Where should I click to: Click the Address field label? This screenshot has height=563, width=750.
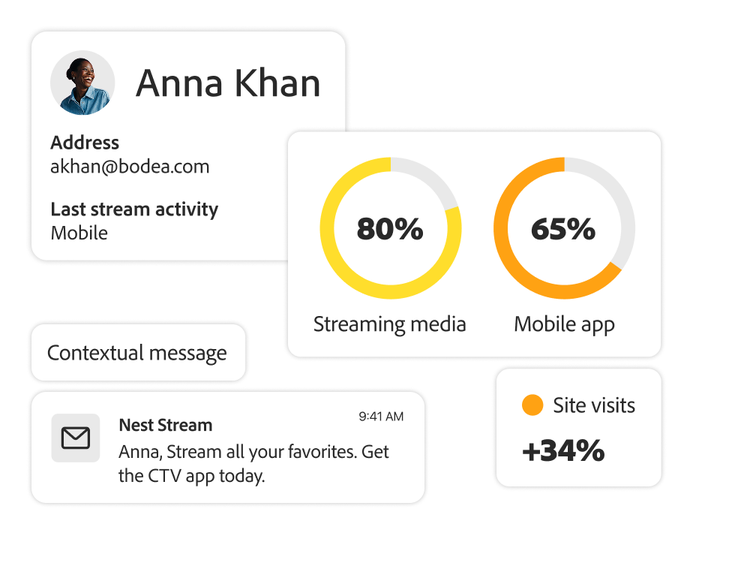[85, 143]
